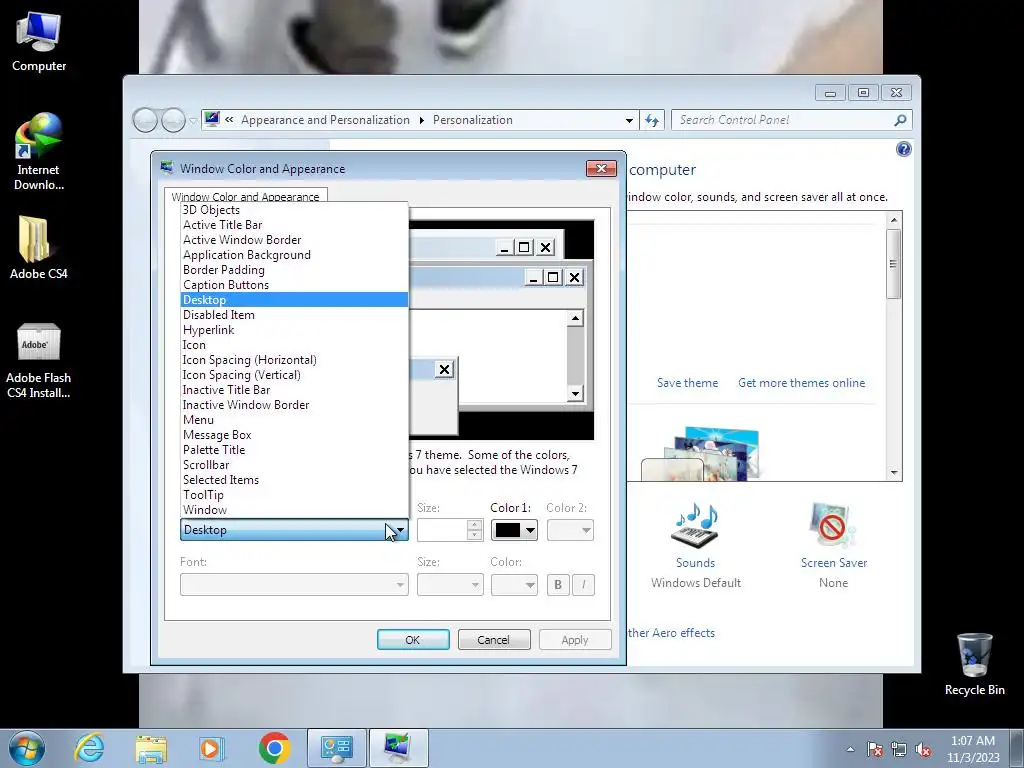The width and height of the screenshot is (1024, 768).
Task: Switch to Personalization taskbar window icon
Action: click(x=398, y=748)
